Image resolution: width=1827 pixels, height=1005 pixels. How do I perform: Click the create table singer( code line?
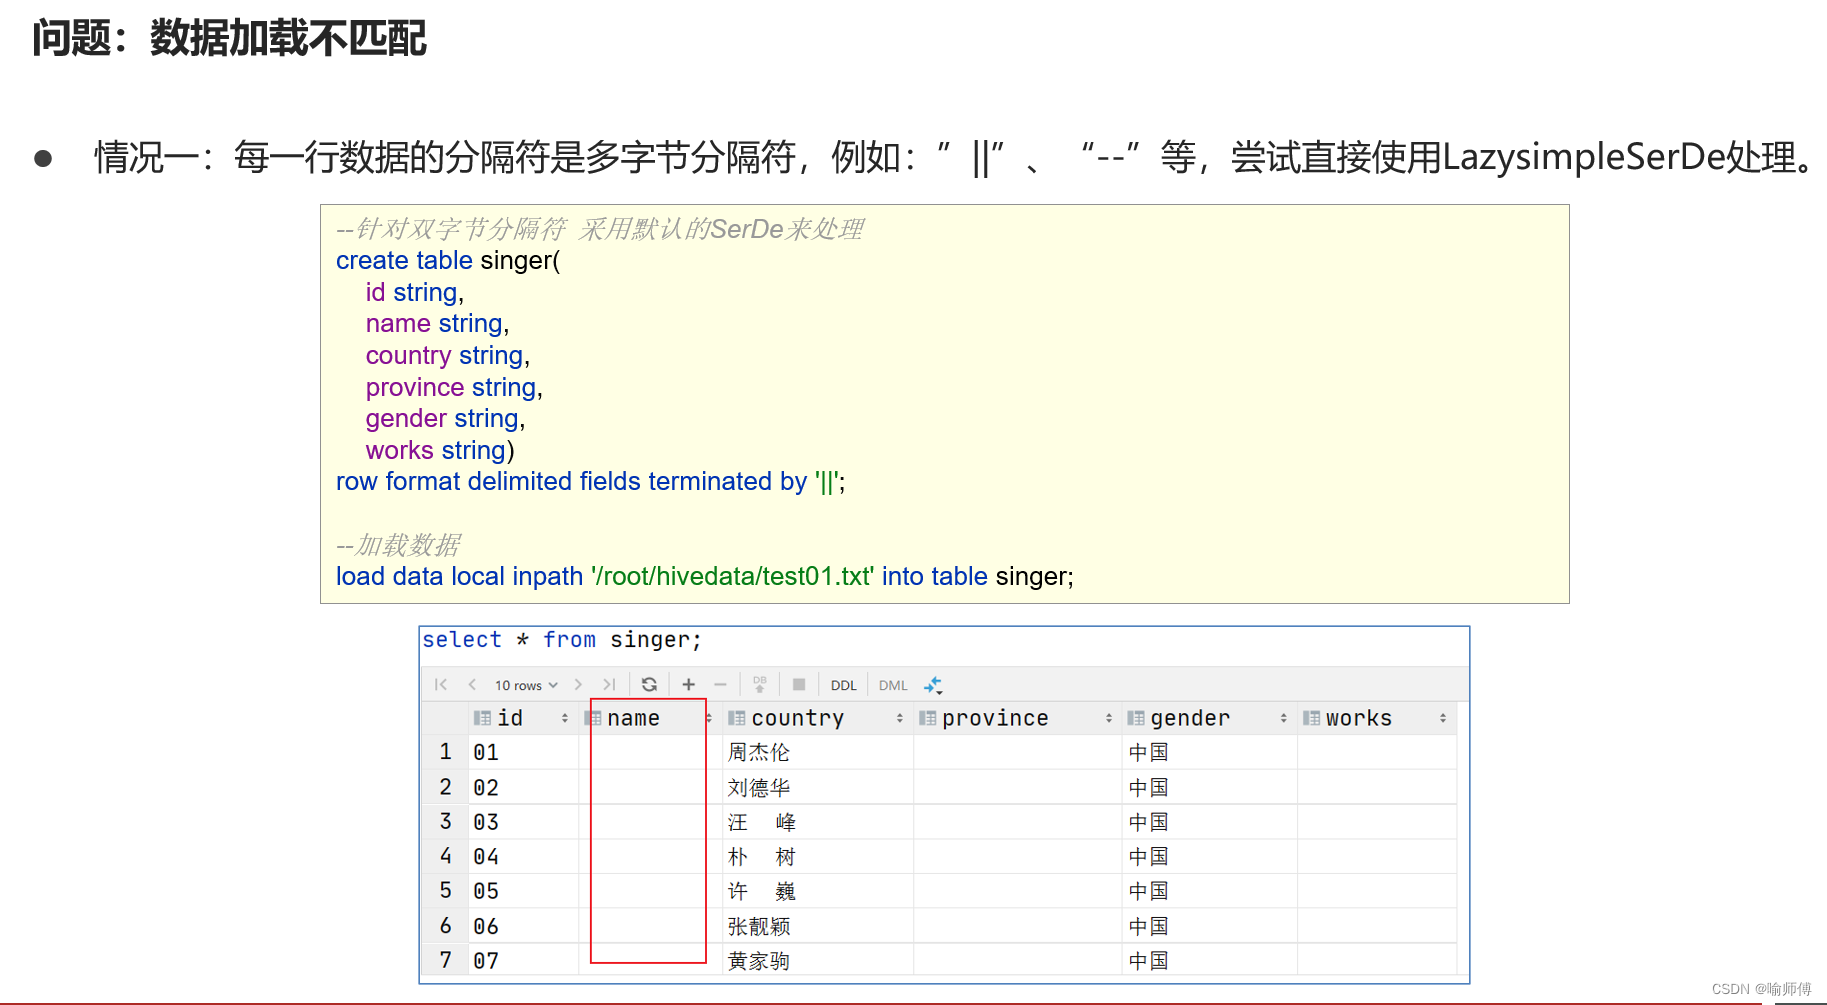tap(448, 261)
